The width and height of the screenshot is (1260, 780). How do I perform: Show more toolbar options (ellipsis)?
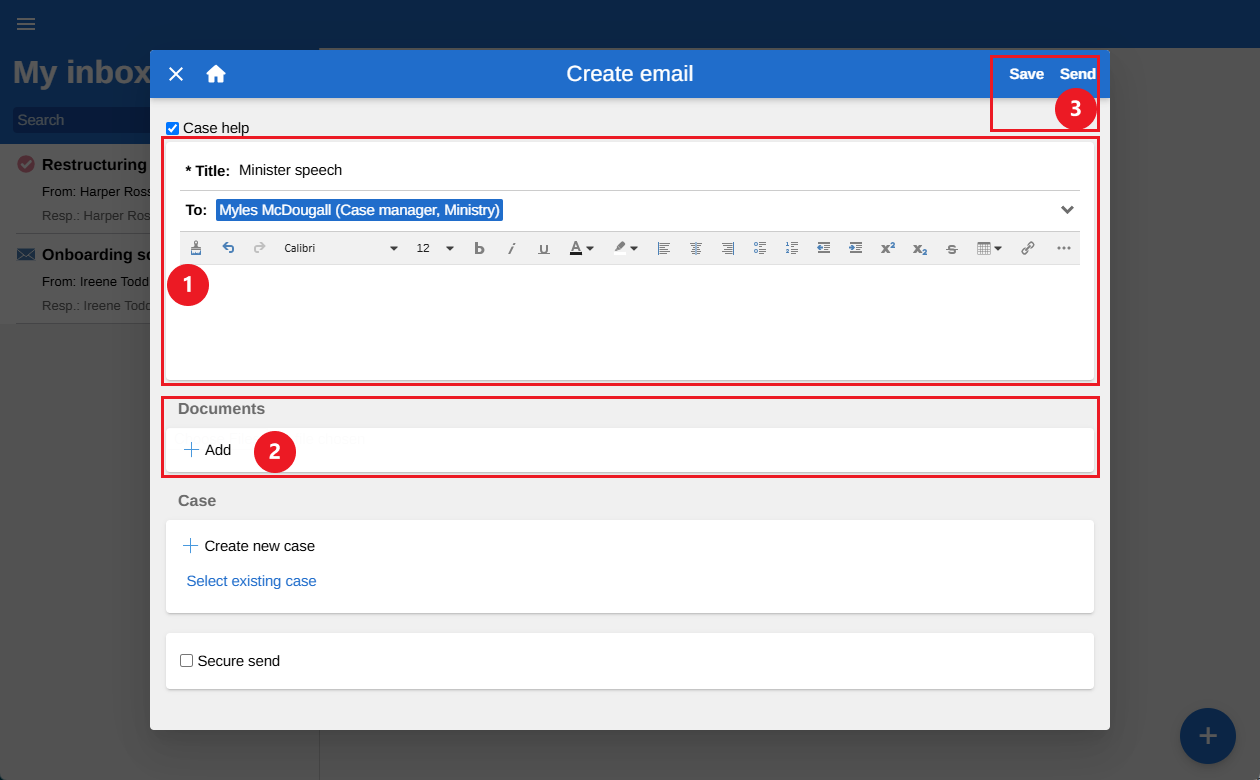[x=1064, y=248]
